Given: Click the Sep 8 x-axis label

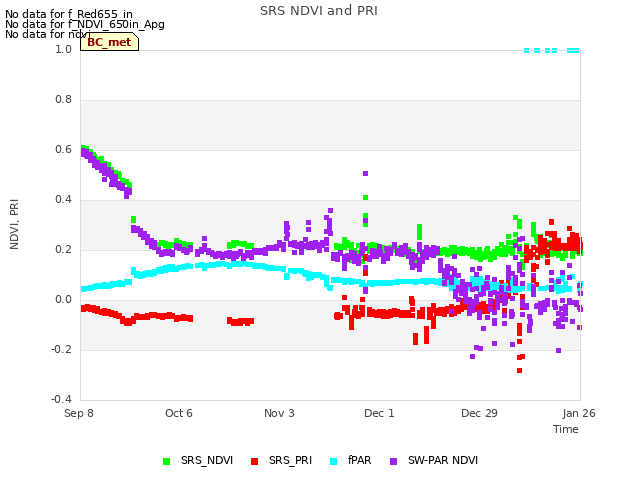Looking at the screenshot, I should point(79,413).
